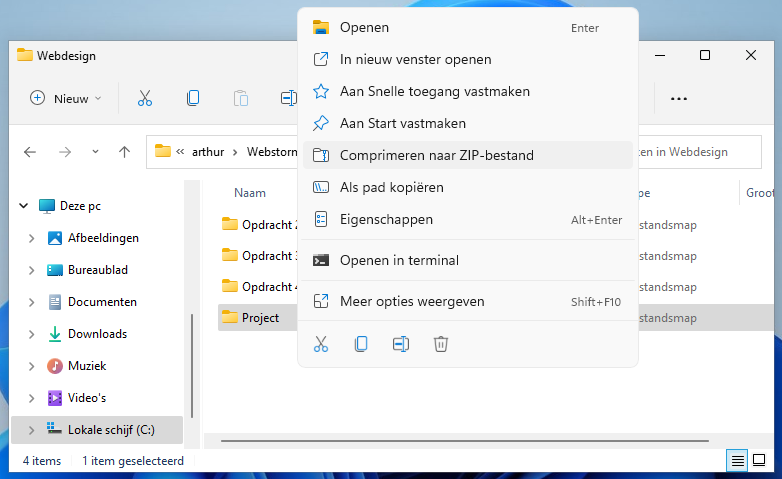Expand the Lokale schijf (C:) tree node
782x479 pixels.
point(31,430)
